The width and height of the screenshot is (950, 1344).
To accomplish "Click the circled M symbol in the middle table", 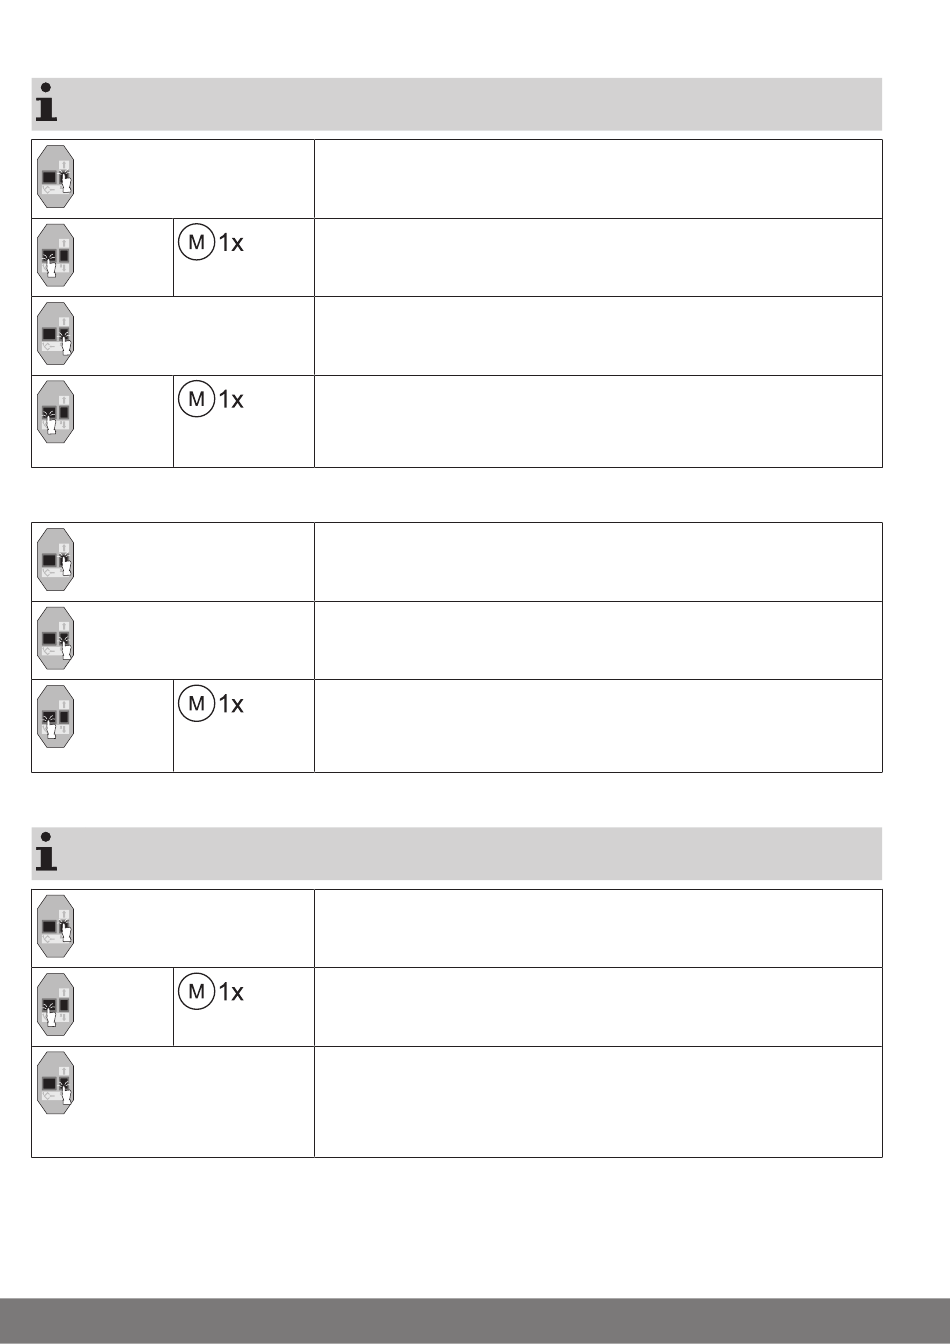I will coord(197,704).
